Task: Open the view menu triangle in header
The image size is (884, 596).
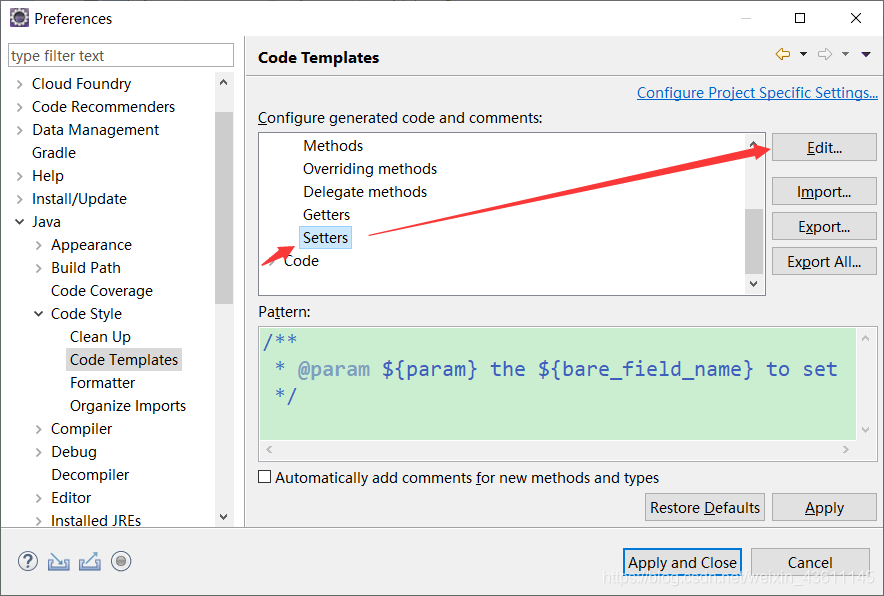Action: 866,54
